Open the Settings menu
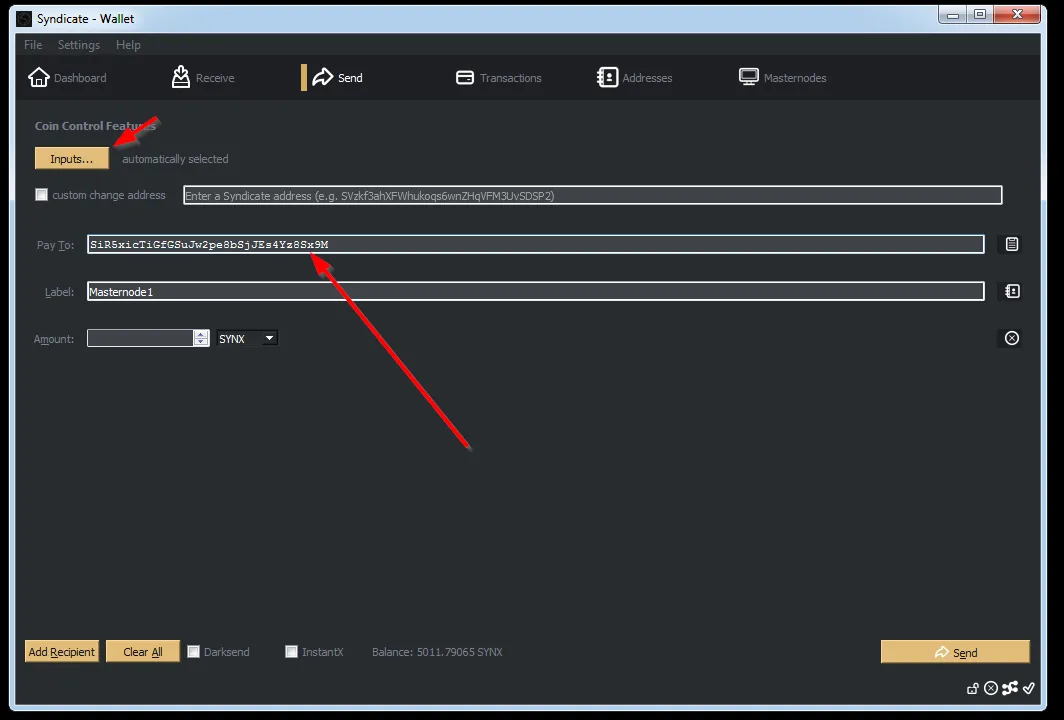The width and height of the screenshot is (1064, 720). (79, 45)
